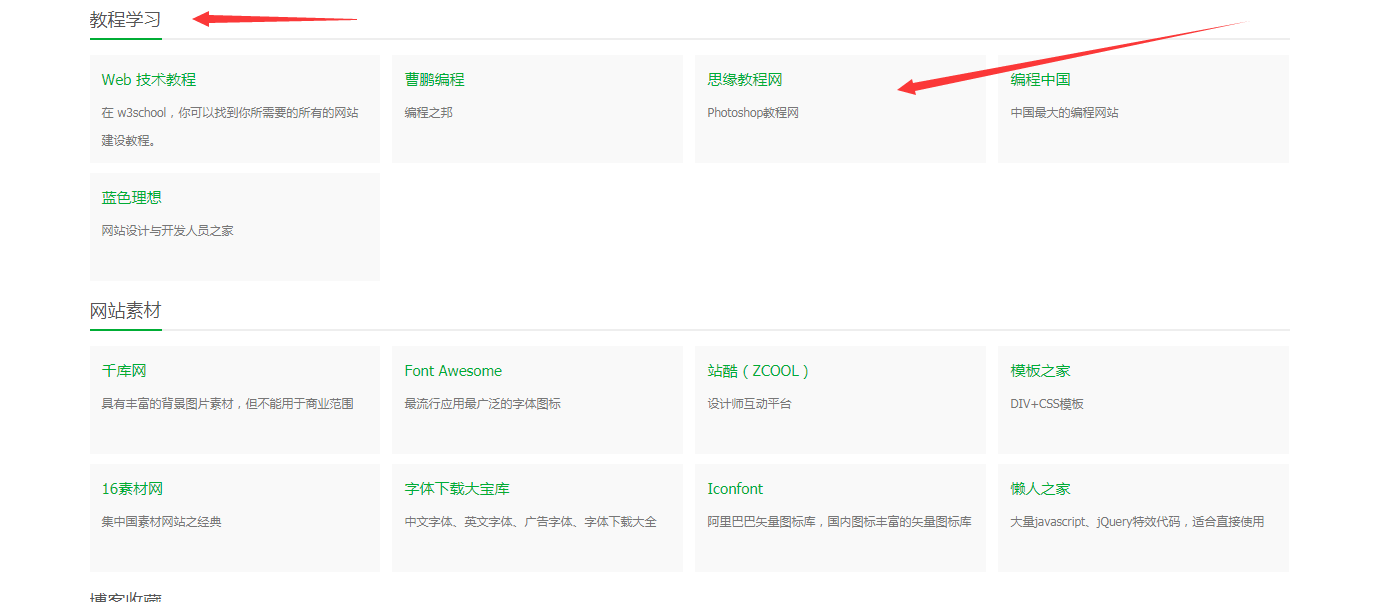Open the 懒人之家 link
1386x602 pixels.
pyautogui.click(x=1040, y=489)
